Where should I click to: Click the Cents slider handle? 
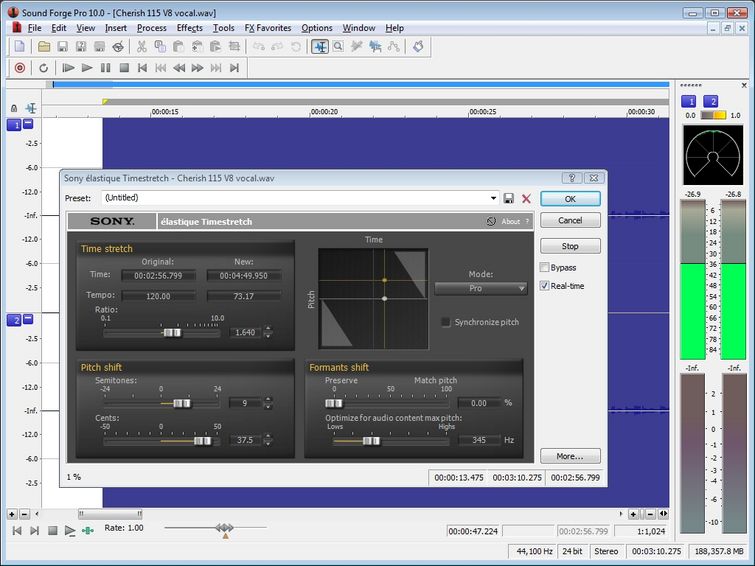click(202, 441)
